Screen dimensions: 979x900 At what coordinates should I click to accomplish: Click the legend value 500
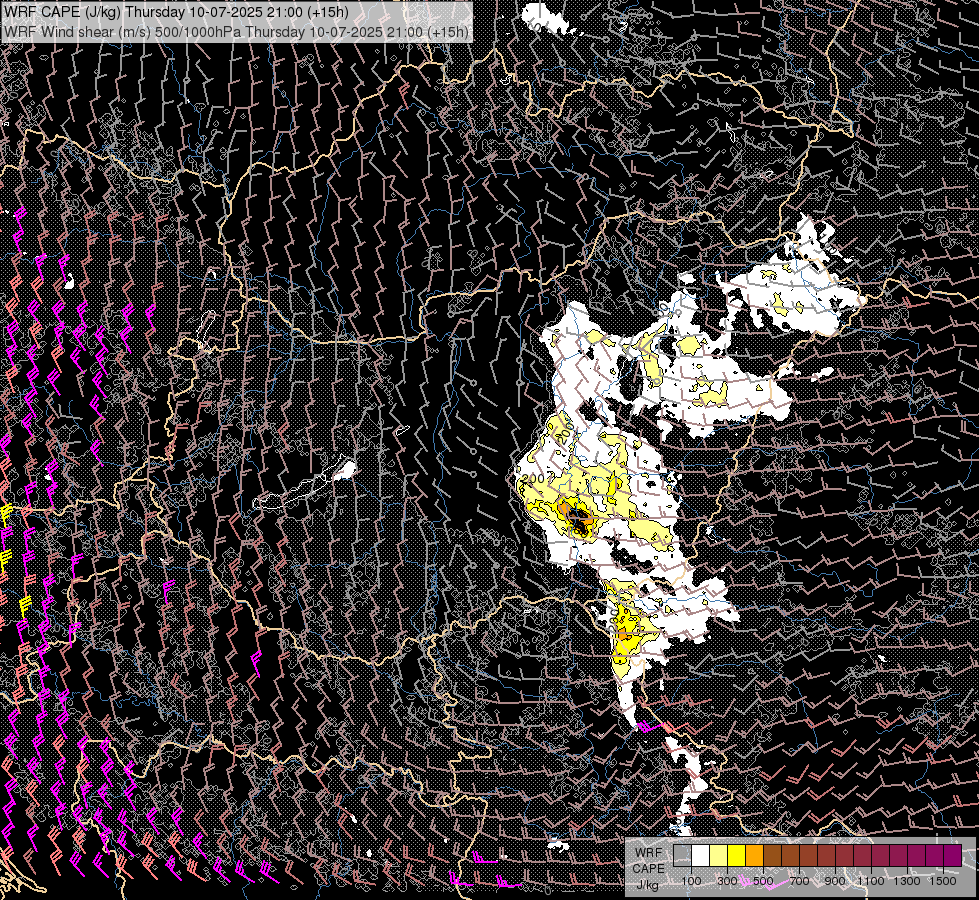pos(764,881)
